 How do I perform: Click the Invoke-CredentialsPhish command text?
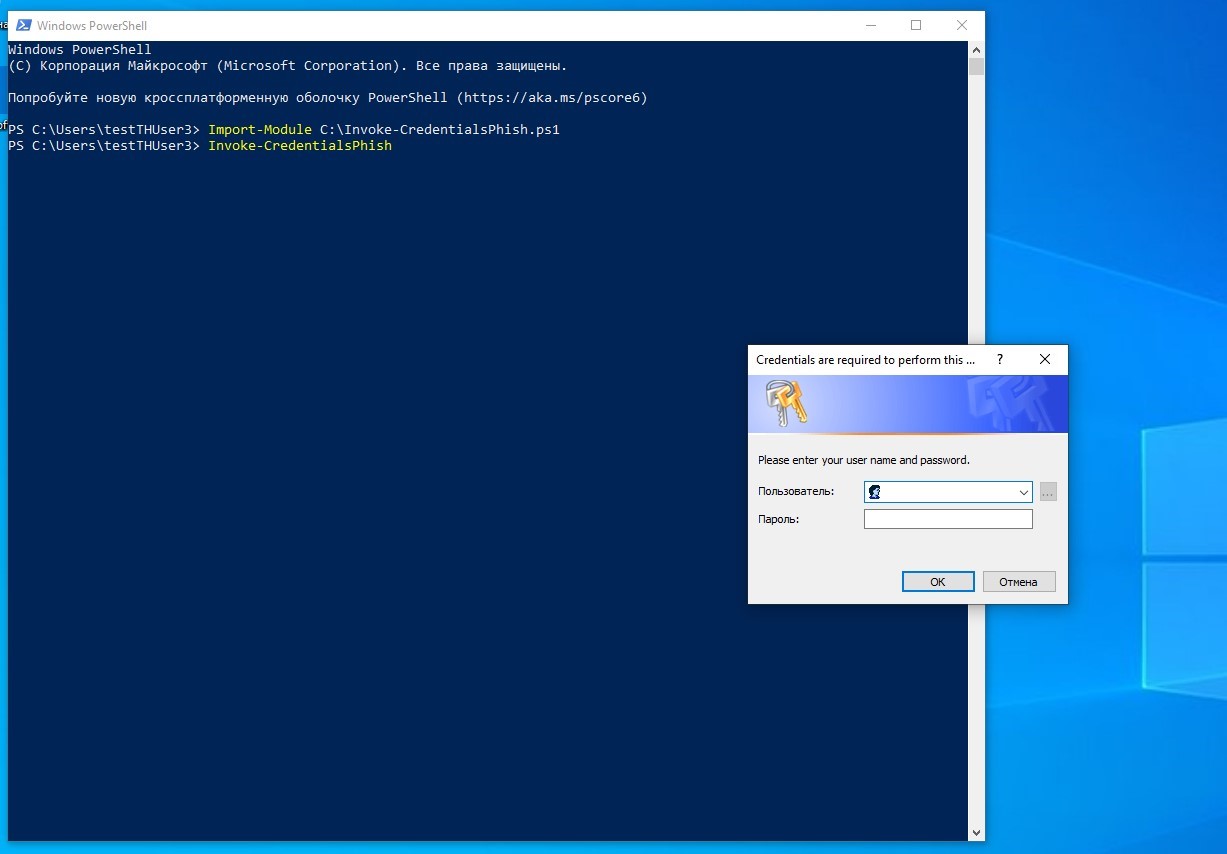coord(300,146)
